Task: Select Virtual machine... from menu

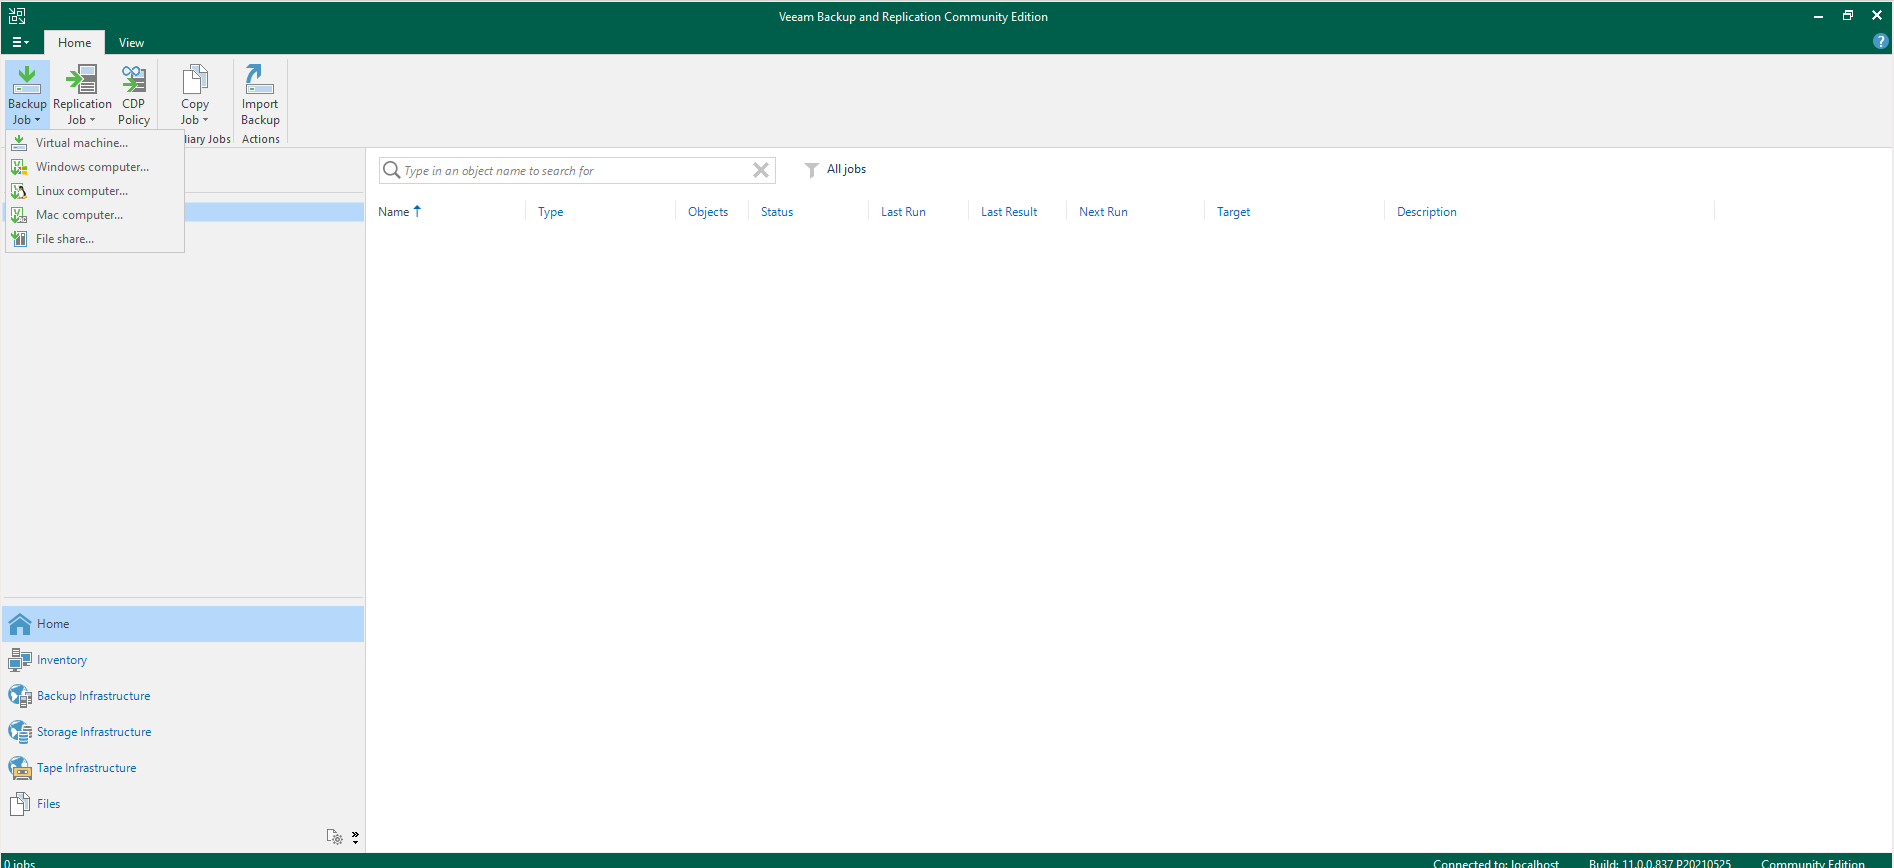Action: (82, 143)
